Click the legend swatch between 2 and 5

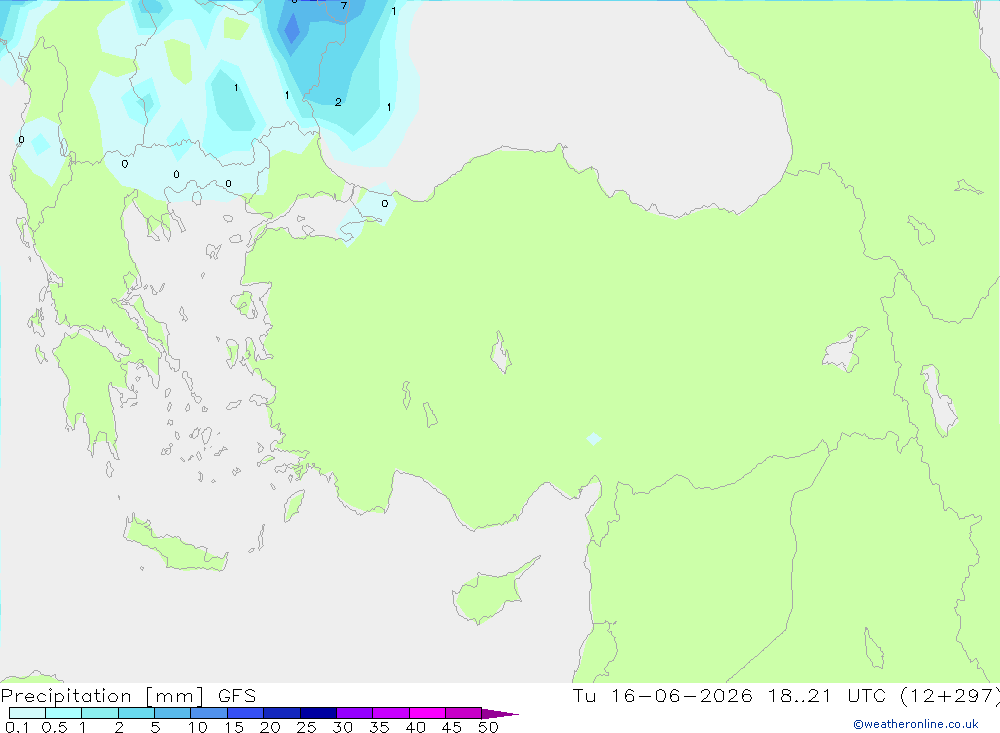[136, 713]
